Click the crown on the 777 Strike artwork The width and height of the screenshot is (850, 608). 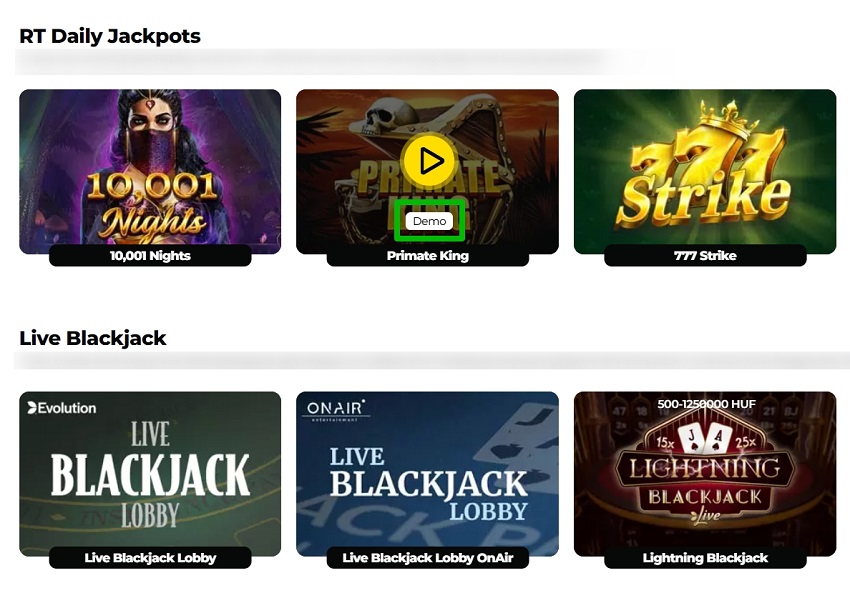coord(730,118)
